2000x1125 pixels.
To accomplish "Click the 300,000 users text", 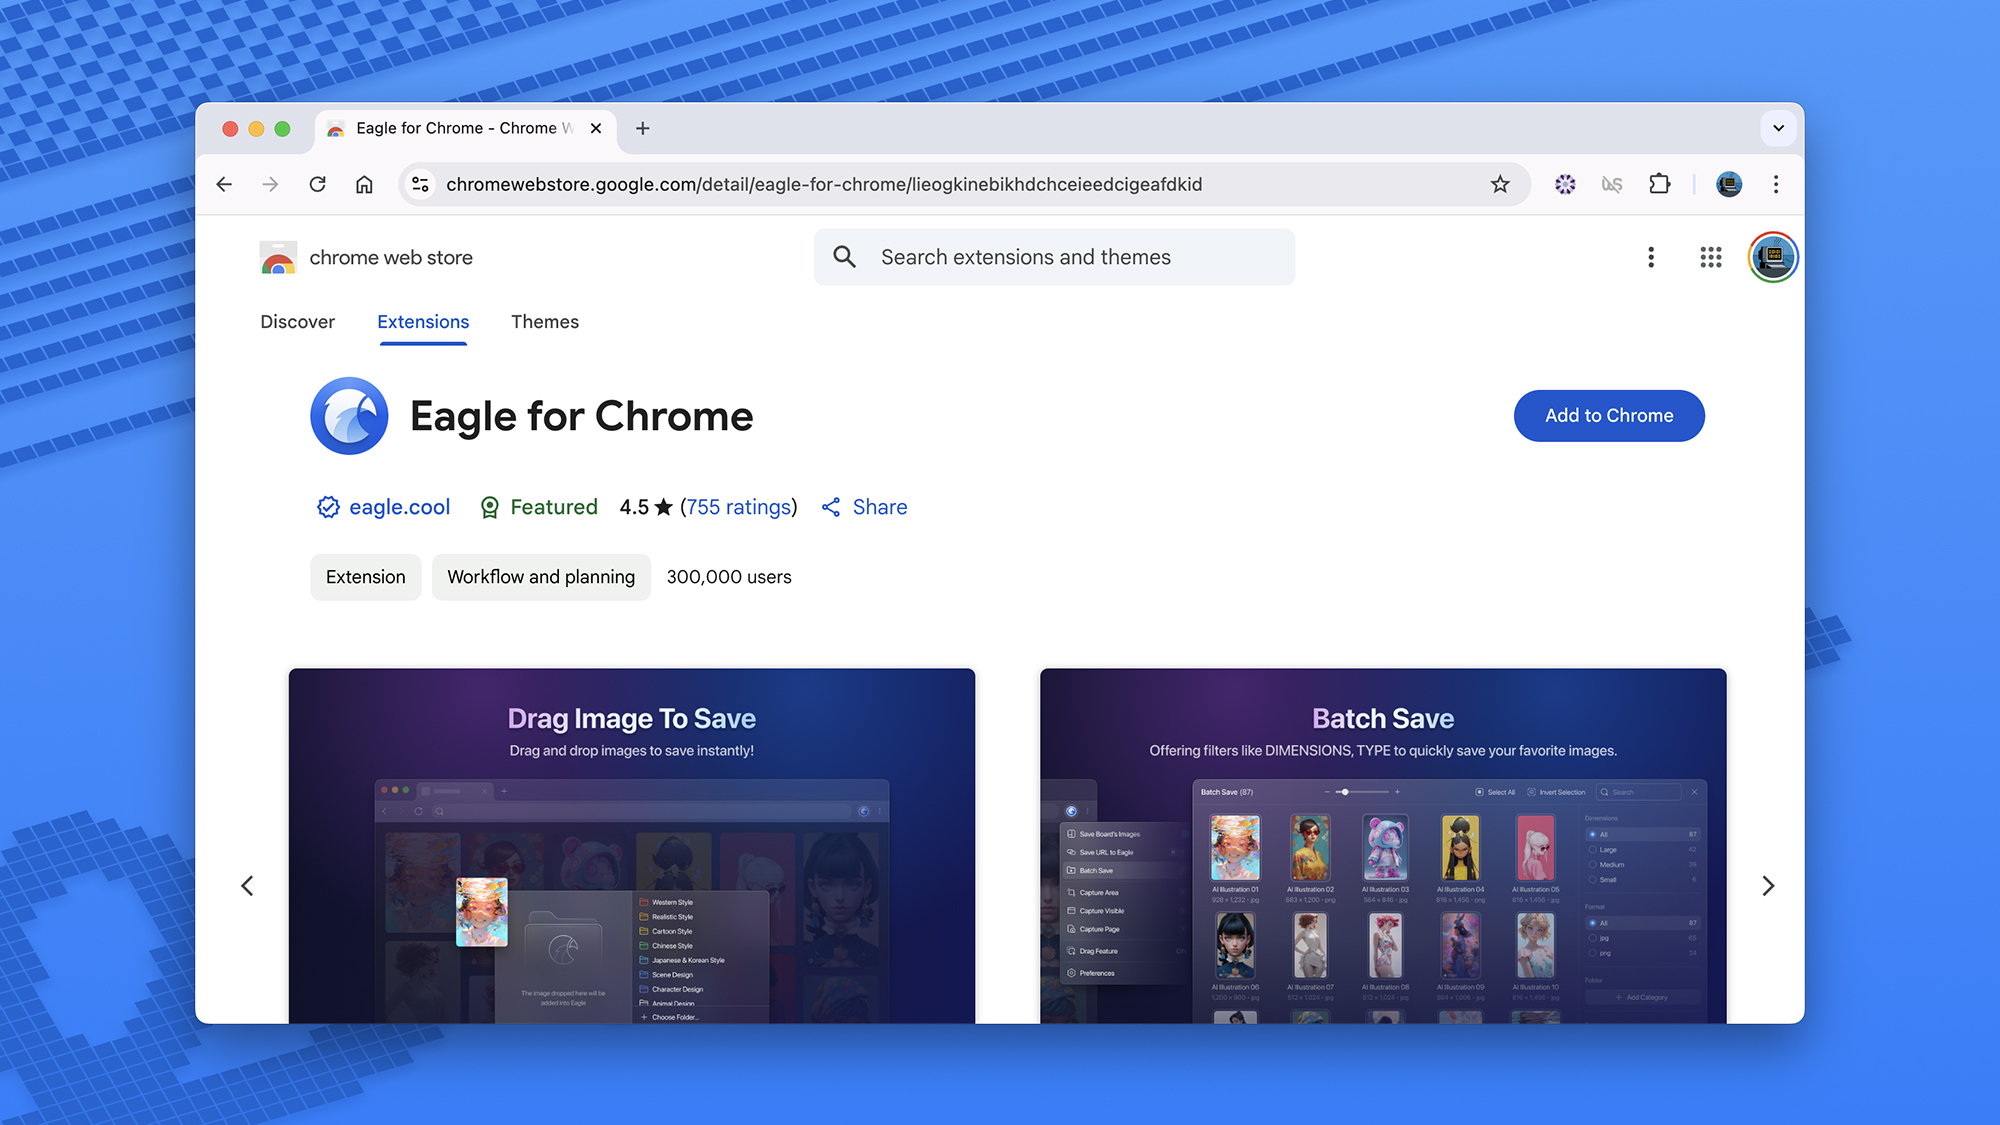I will click(729, 577).
